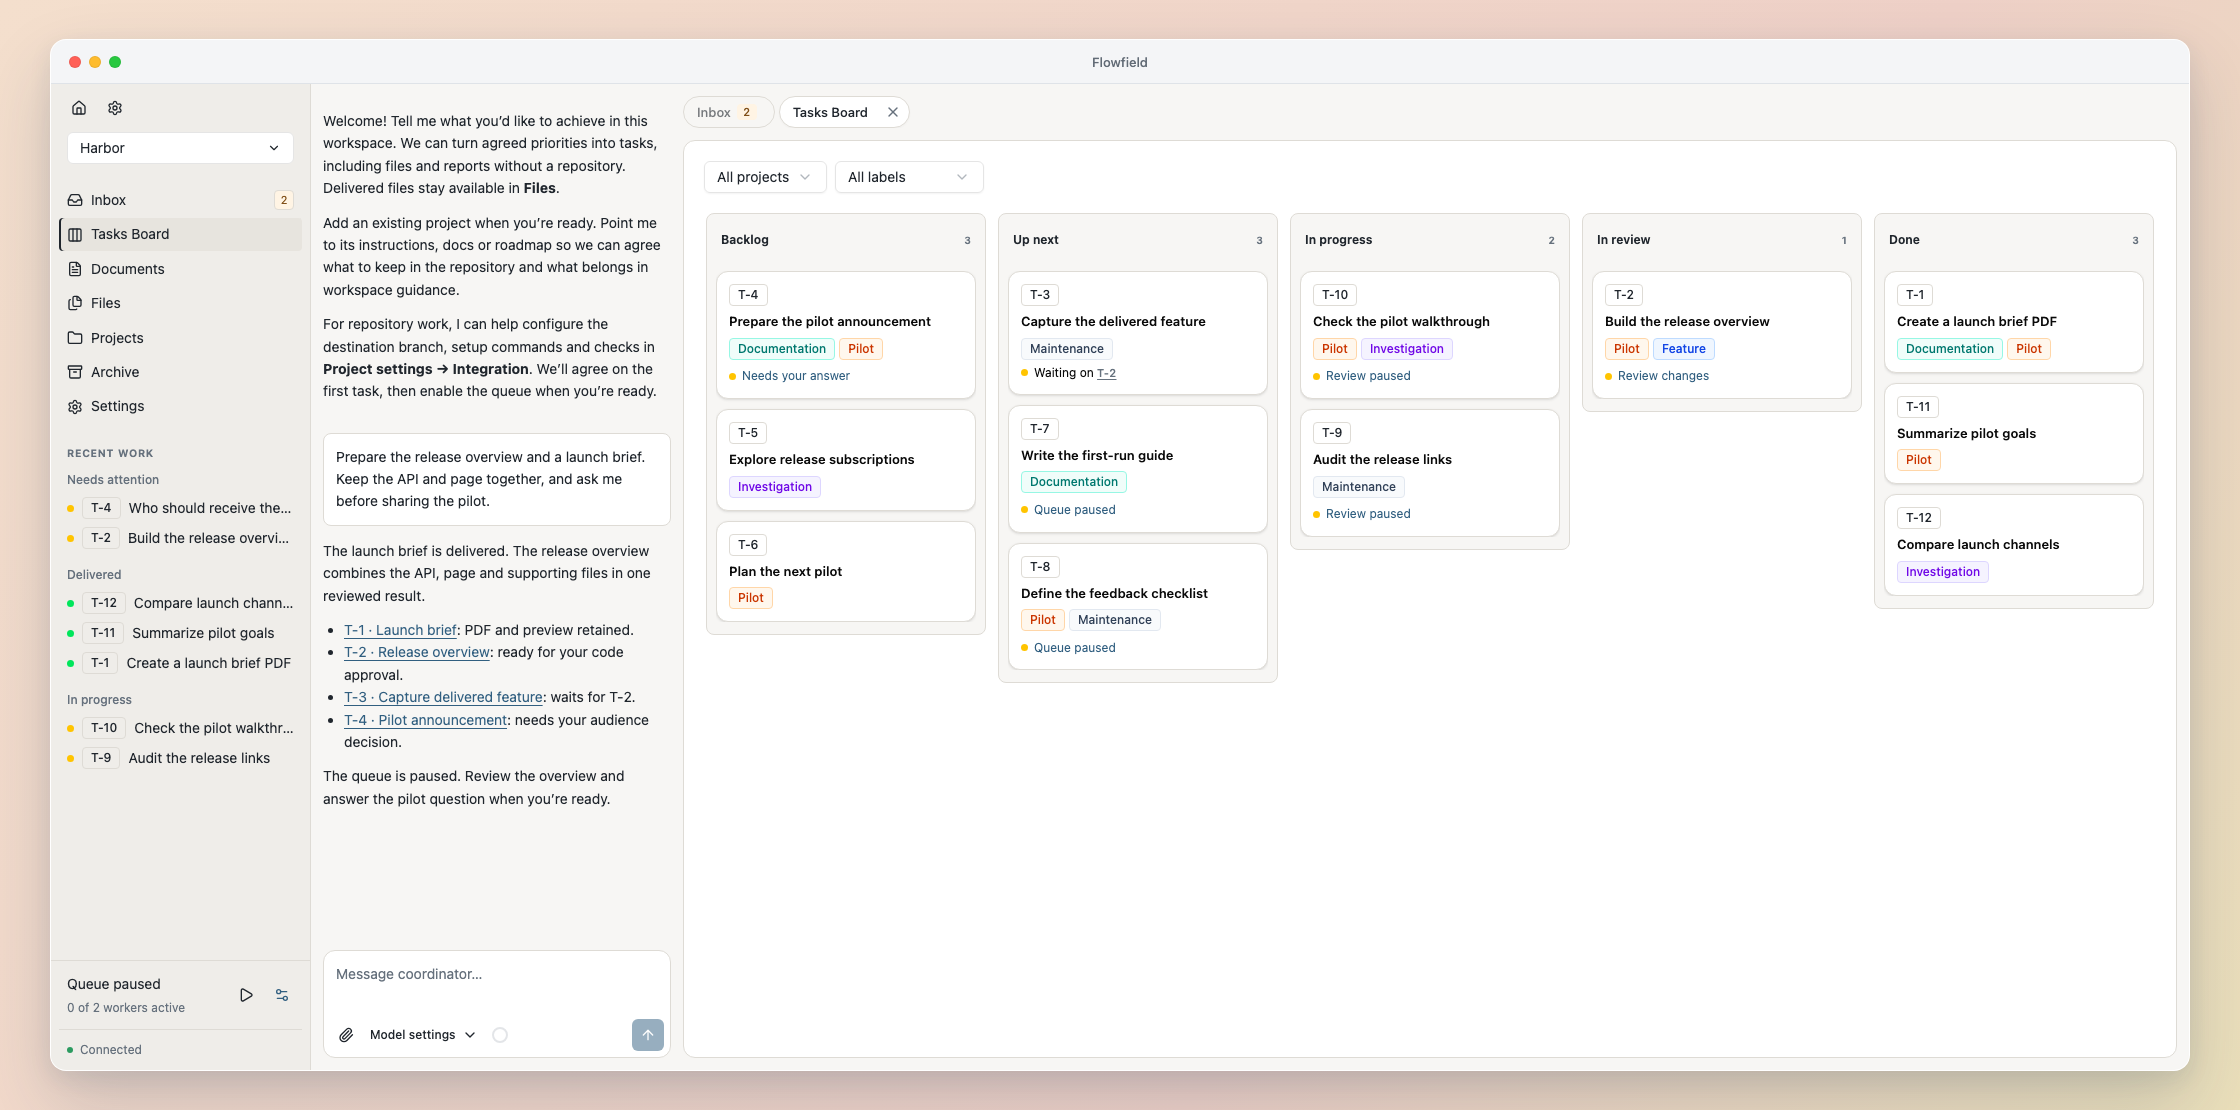2240x1110 pixels.
Task: Resume queue with the play icon
Action: tap(246, 995)
